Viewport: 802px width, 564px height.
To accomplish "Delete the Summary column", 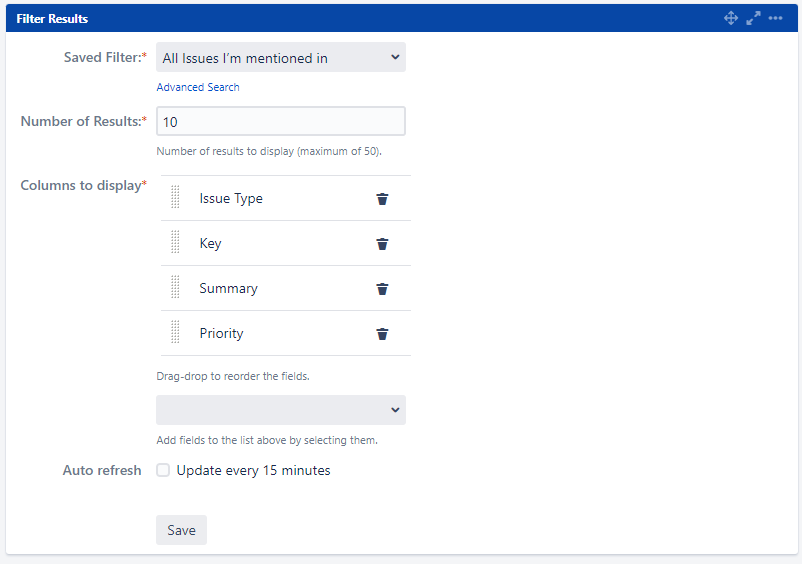I will pos(382,288).
